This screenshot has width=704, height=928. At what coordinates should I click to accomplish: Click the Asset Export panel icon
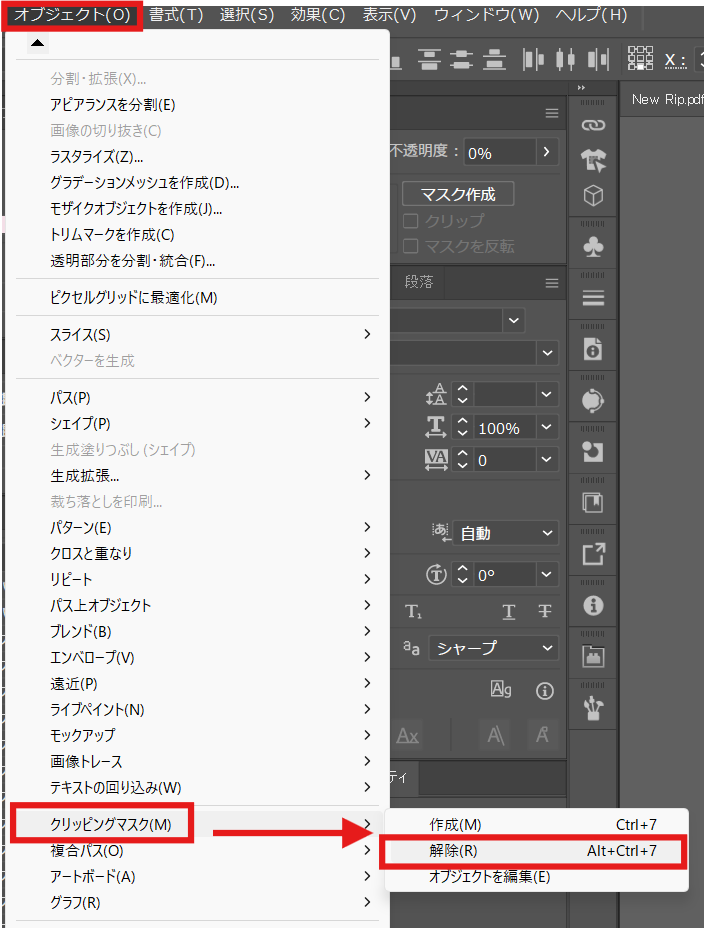pos(594,552)
